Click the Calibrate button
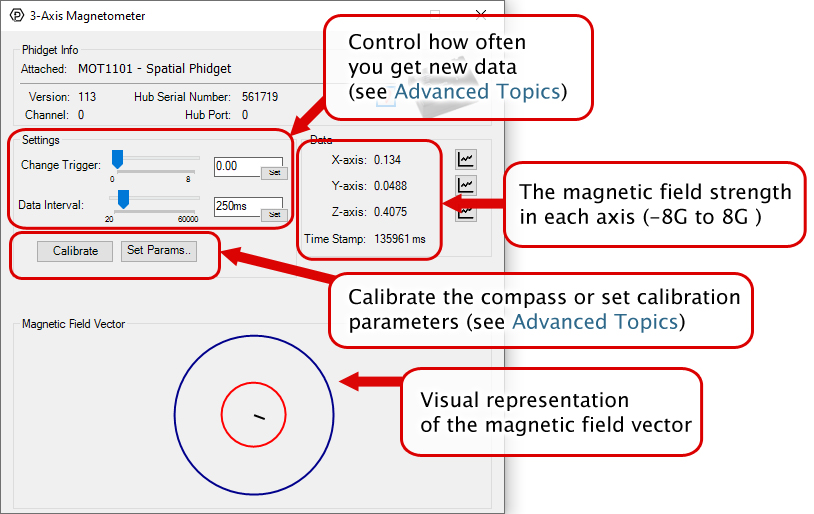The image size is (814, 514). (x=75, y=251)
